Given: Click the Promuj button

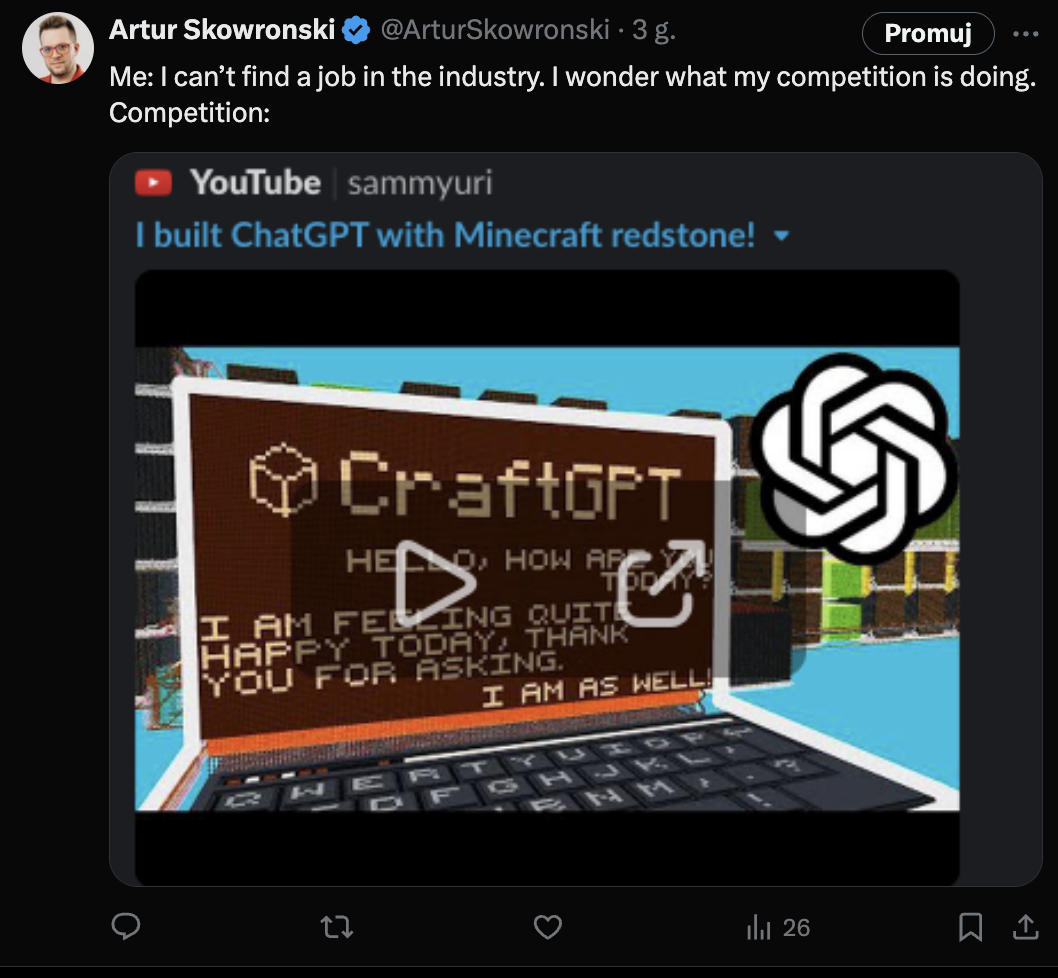Looking at the screenshot, I should click(x=927, y=33).
